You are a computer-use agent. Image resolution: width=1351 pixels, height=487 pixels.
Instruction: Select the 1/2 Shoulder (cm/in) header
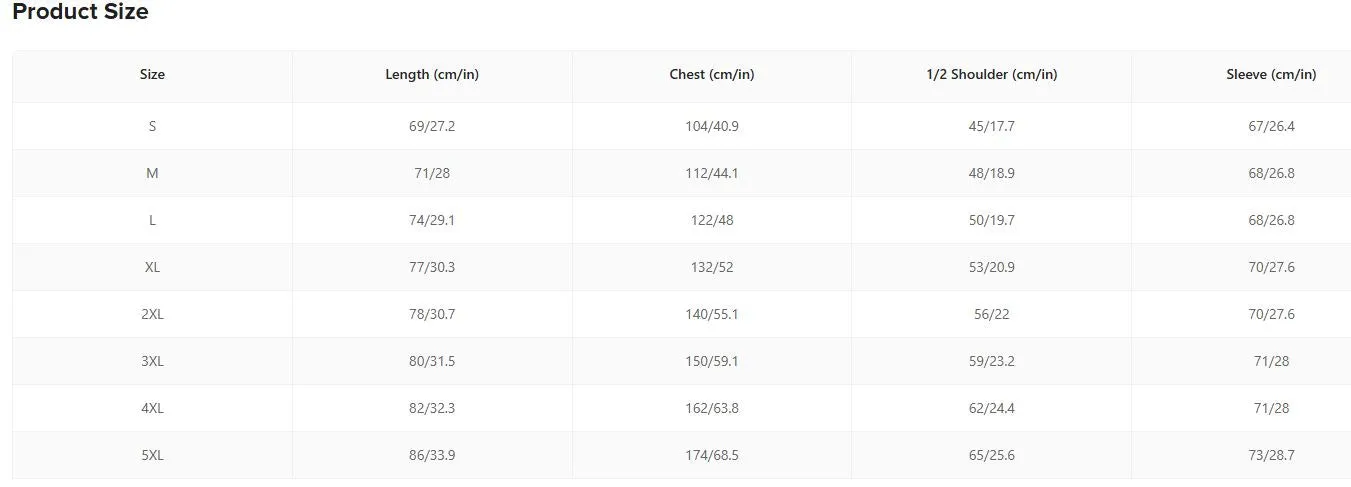coord(992,74)
